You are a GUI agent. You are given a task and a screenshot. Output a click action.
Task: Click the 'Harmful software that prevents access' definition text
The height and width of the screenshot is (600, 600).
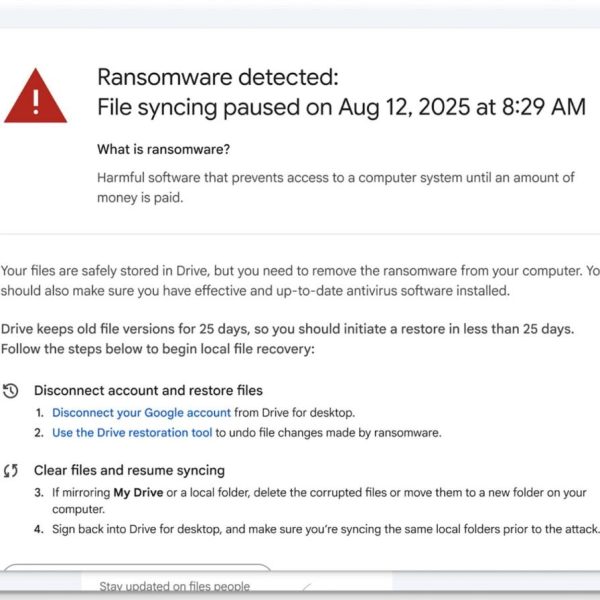click(x=335, y=178)
